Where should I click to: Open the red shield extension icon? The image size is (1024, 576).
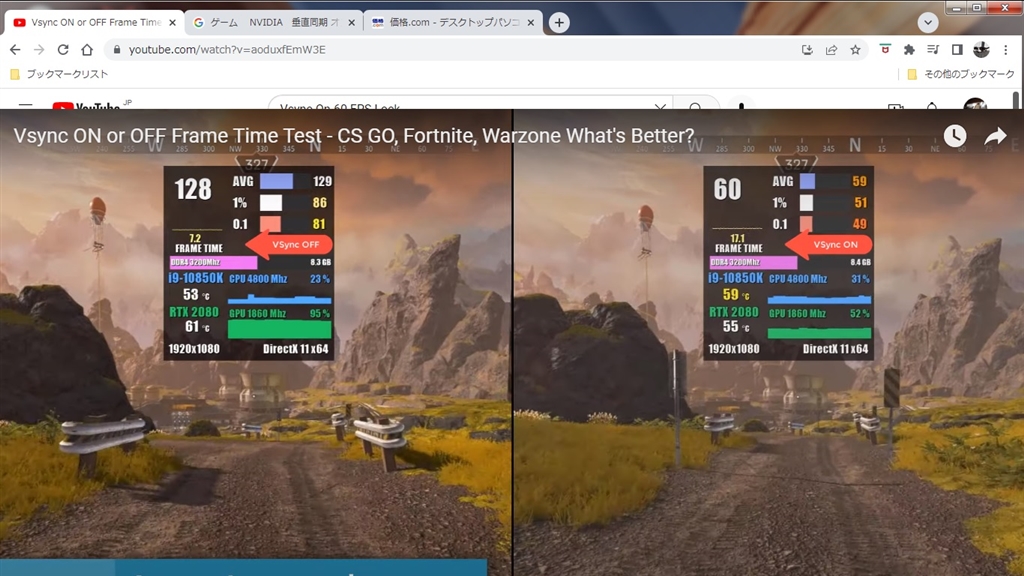pyautogui.click(x=885, y=50)
